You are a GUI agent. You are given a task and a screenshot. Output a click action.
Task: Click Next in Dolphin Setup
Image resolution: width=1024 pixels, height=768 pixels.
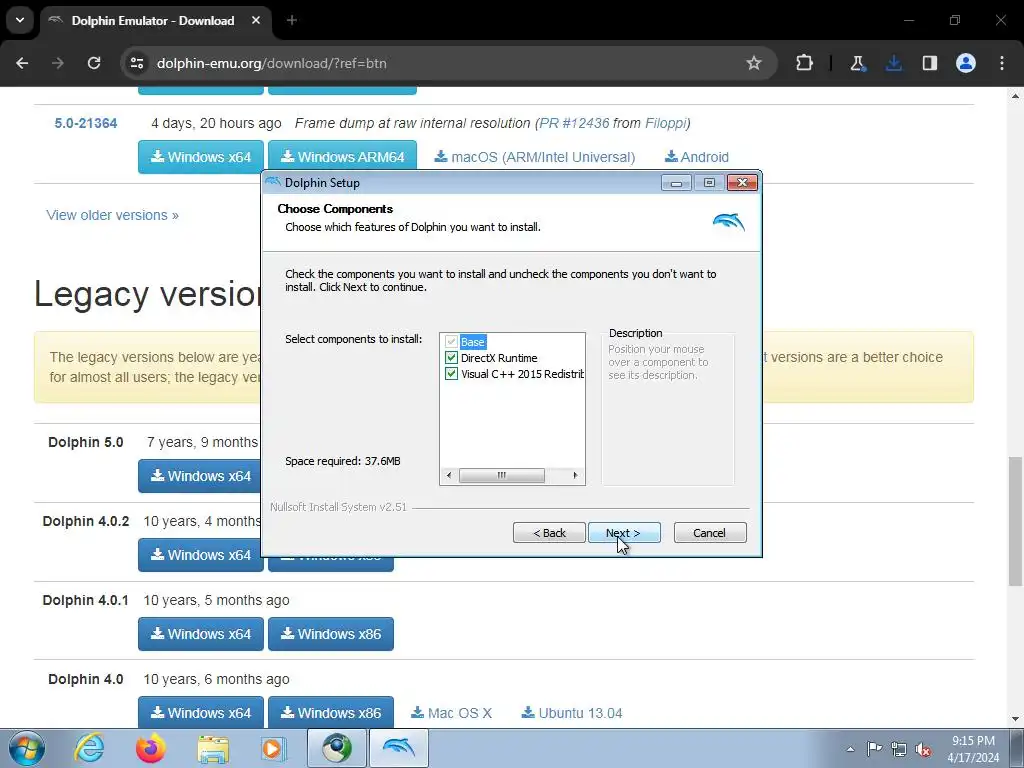tap(624, 533)
